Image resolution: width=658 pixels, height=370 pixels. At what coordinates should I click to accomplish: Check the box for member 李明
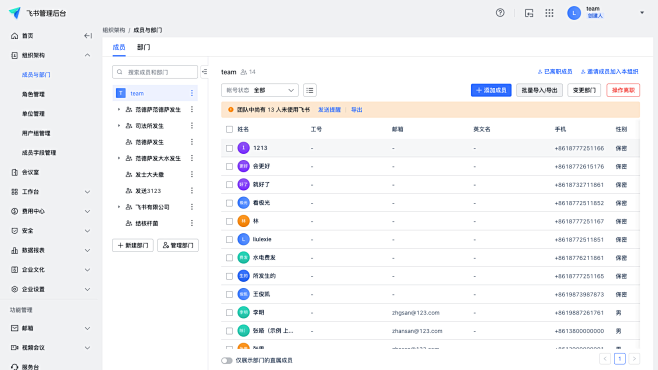point(229,313)
